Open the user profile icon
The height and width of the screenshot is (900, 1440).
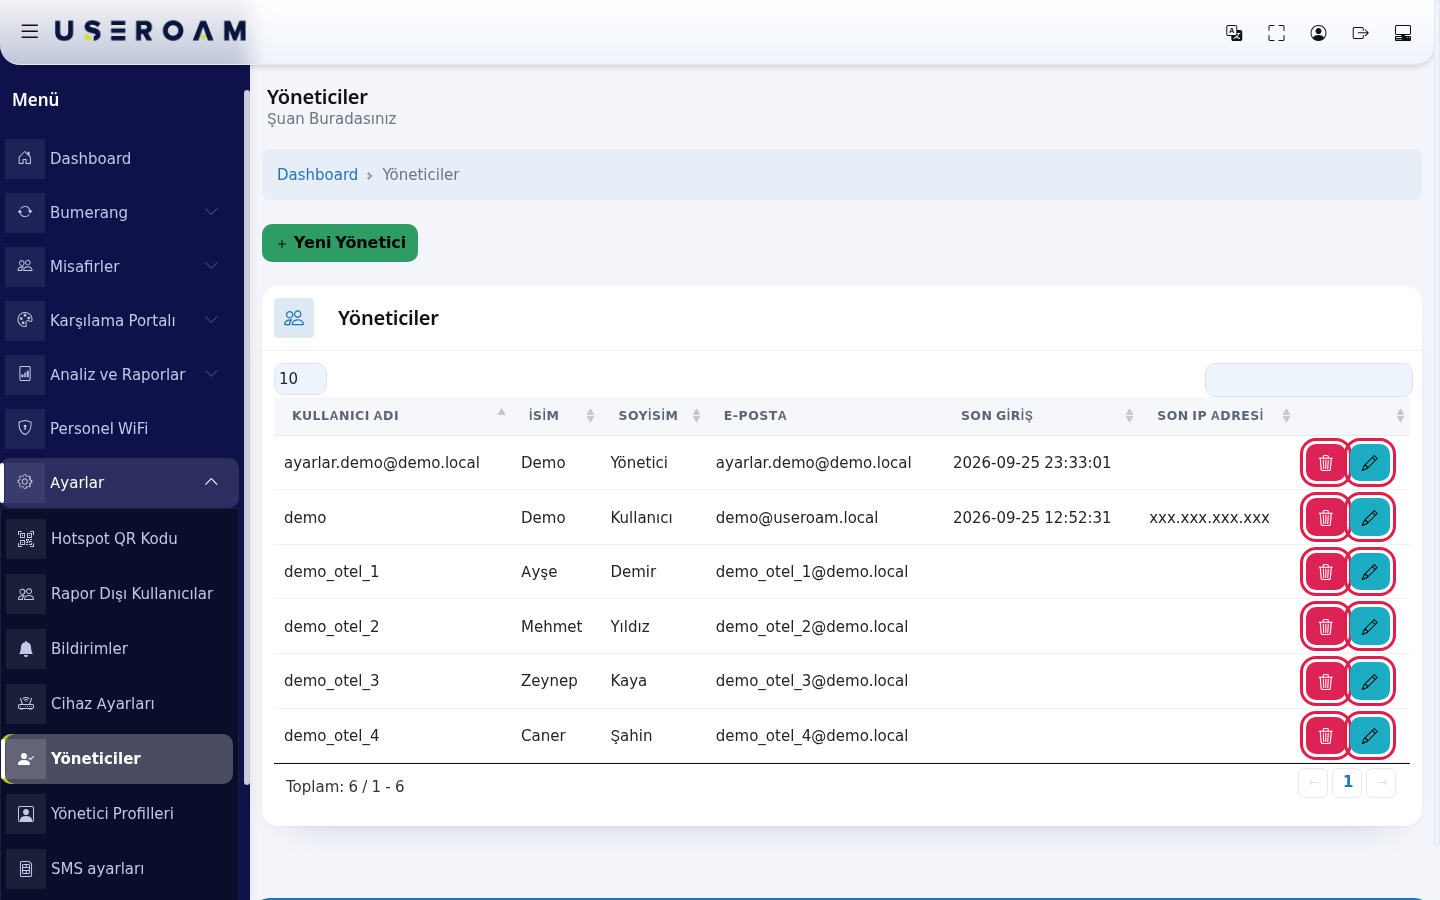[1318, 33]
